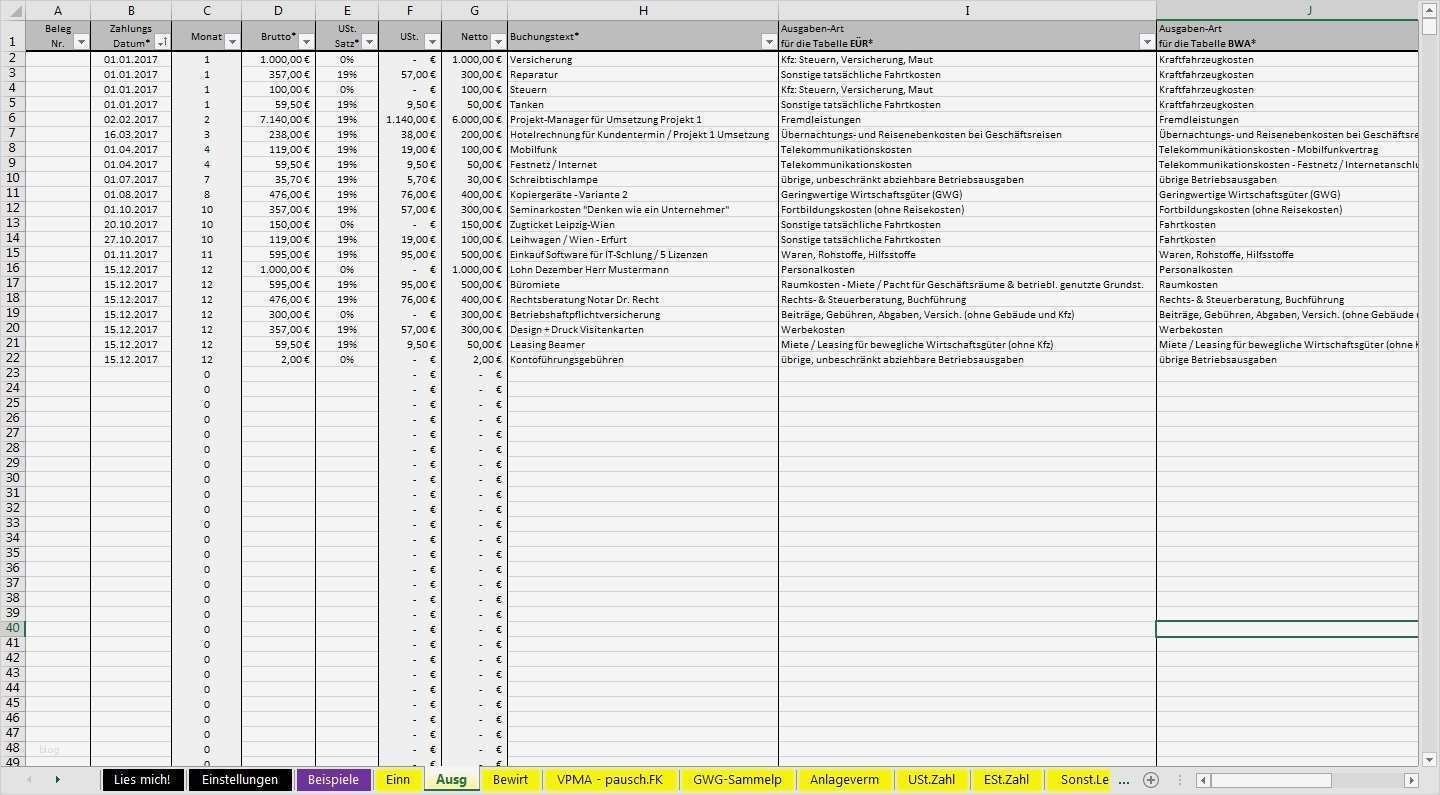Open the Lies mich! sheet

click(143, 779)
